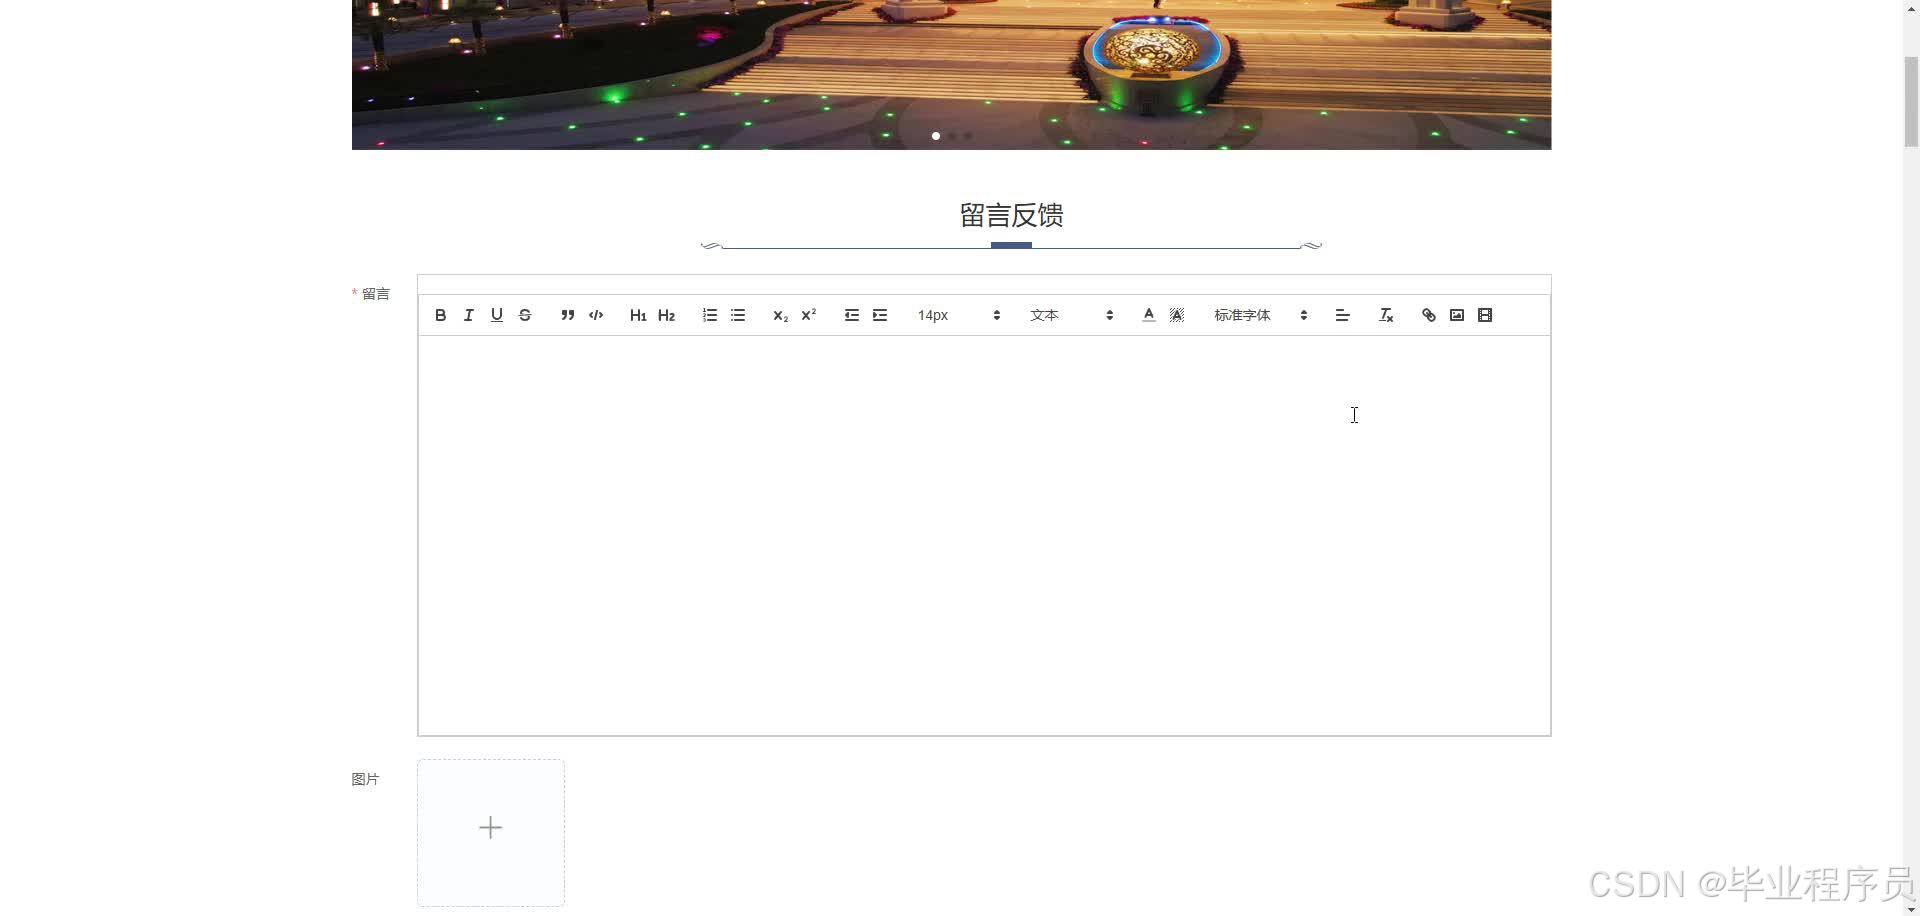This screenshot has height=916, width=1920.
Task: Toggle superscript formatting
Action: click(808, 315)
